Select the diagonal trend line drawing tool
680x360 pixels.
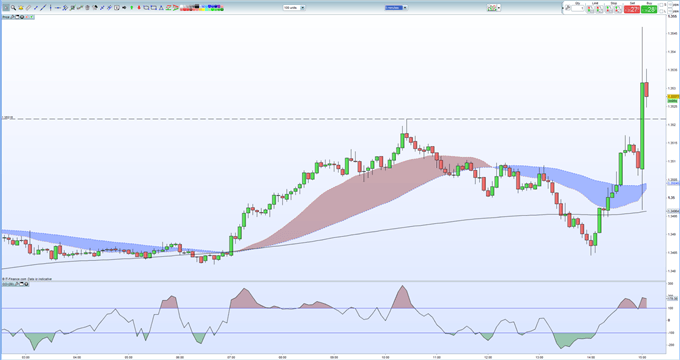pyautogui.click(x=43, y=7)
